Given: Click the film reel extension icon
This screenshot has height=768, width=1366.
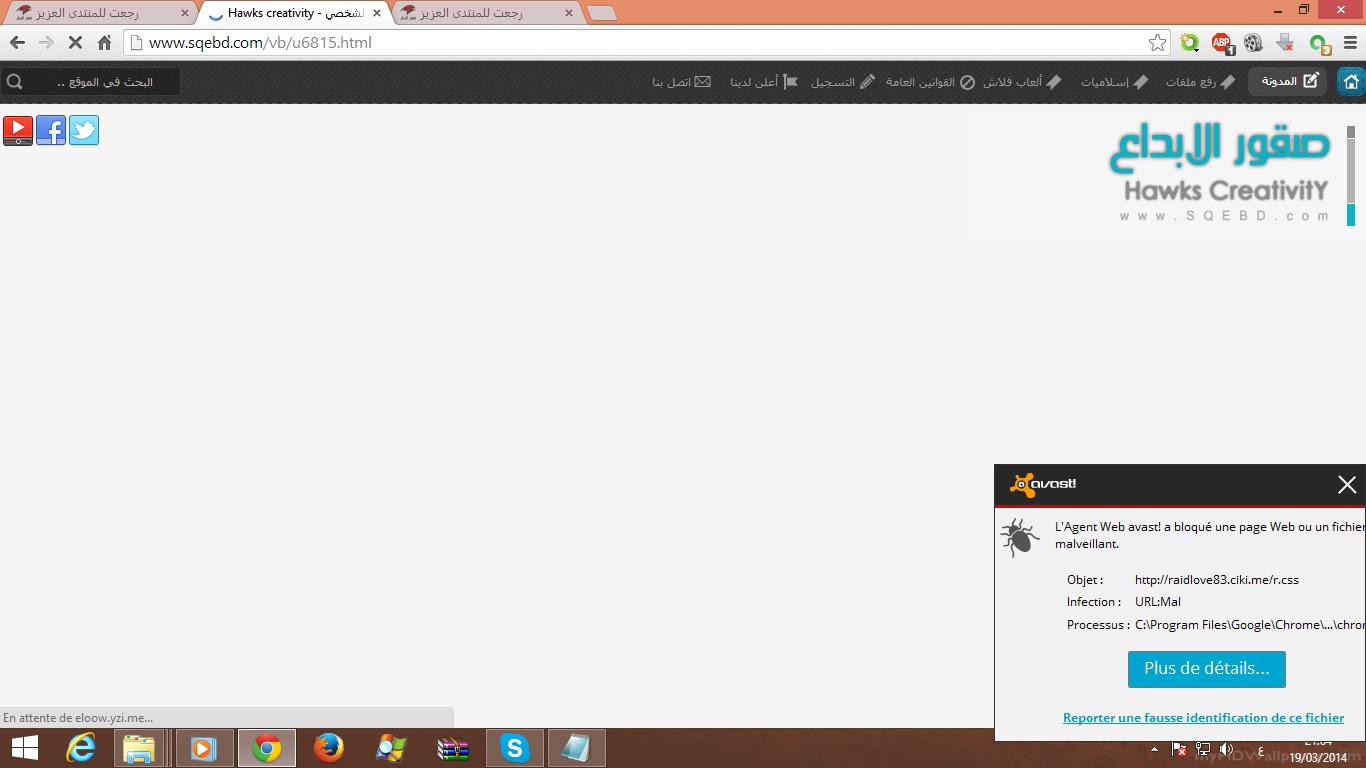Looking at the screenshot, I should 1253,43.
